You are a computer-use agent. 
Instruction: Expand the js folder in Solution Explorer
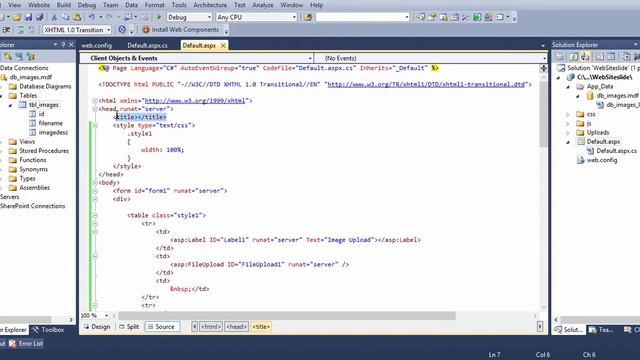point(568,123)
